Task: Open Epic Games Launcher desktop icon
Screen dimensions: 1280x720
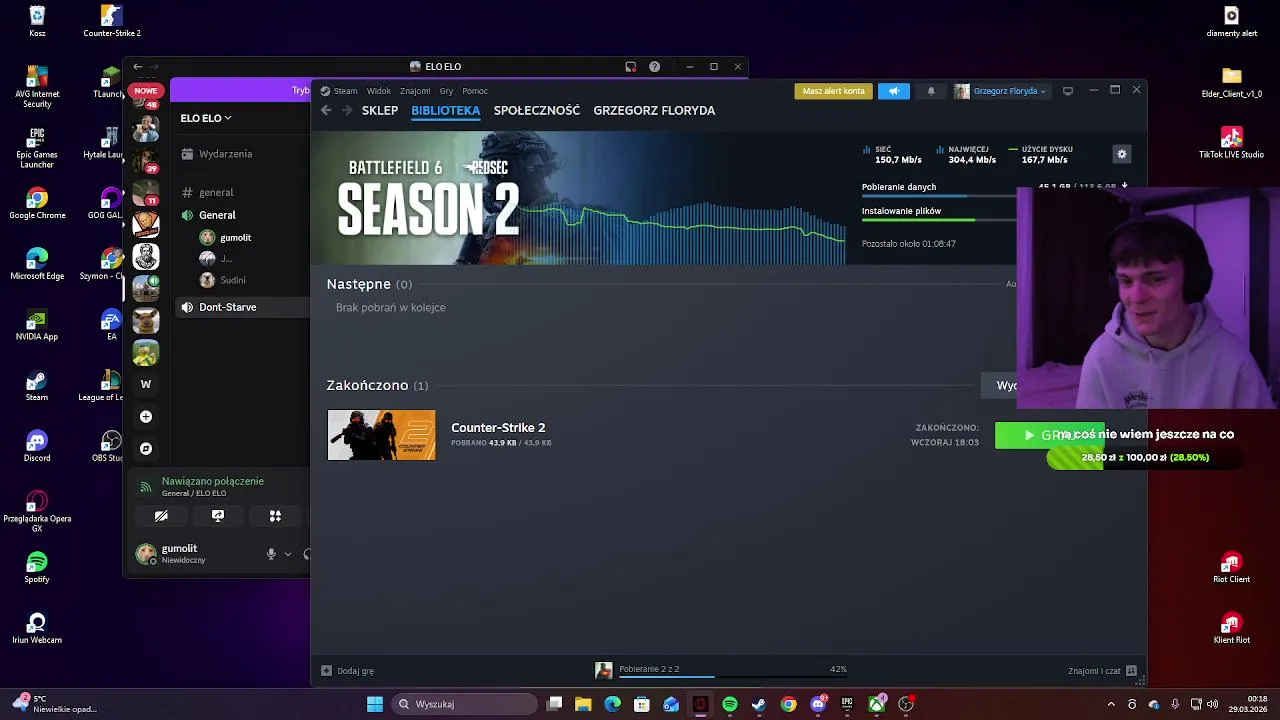Action: point(37,146)
